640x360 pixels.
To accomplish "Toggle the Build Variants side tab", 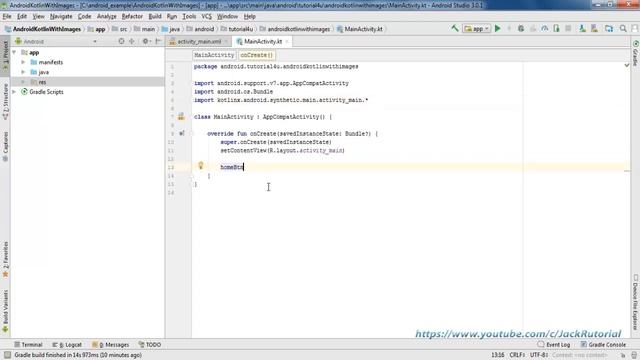I will coord(5,311).
